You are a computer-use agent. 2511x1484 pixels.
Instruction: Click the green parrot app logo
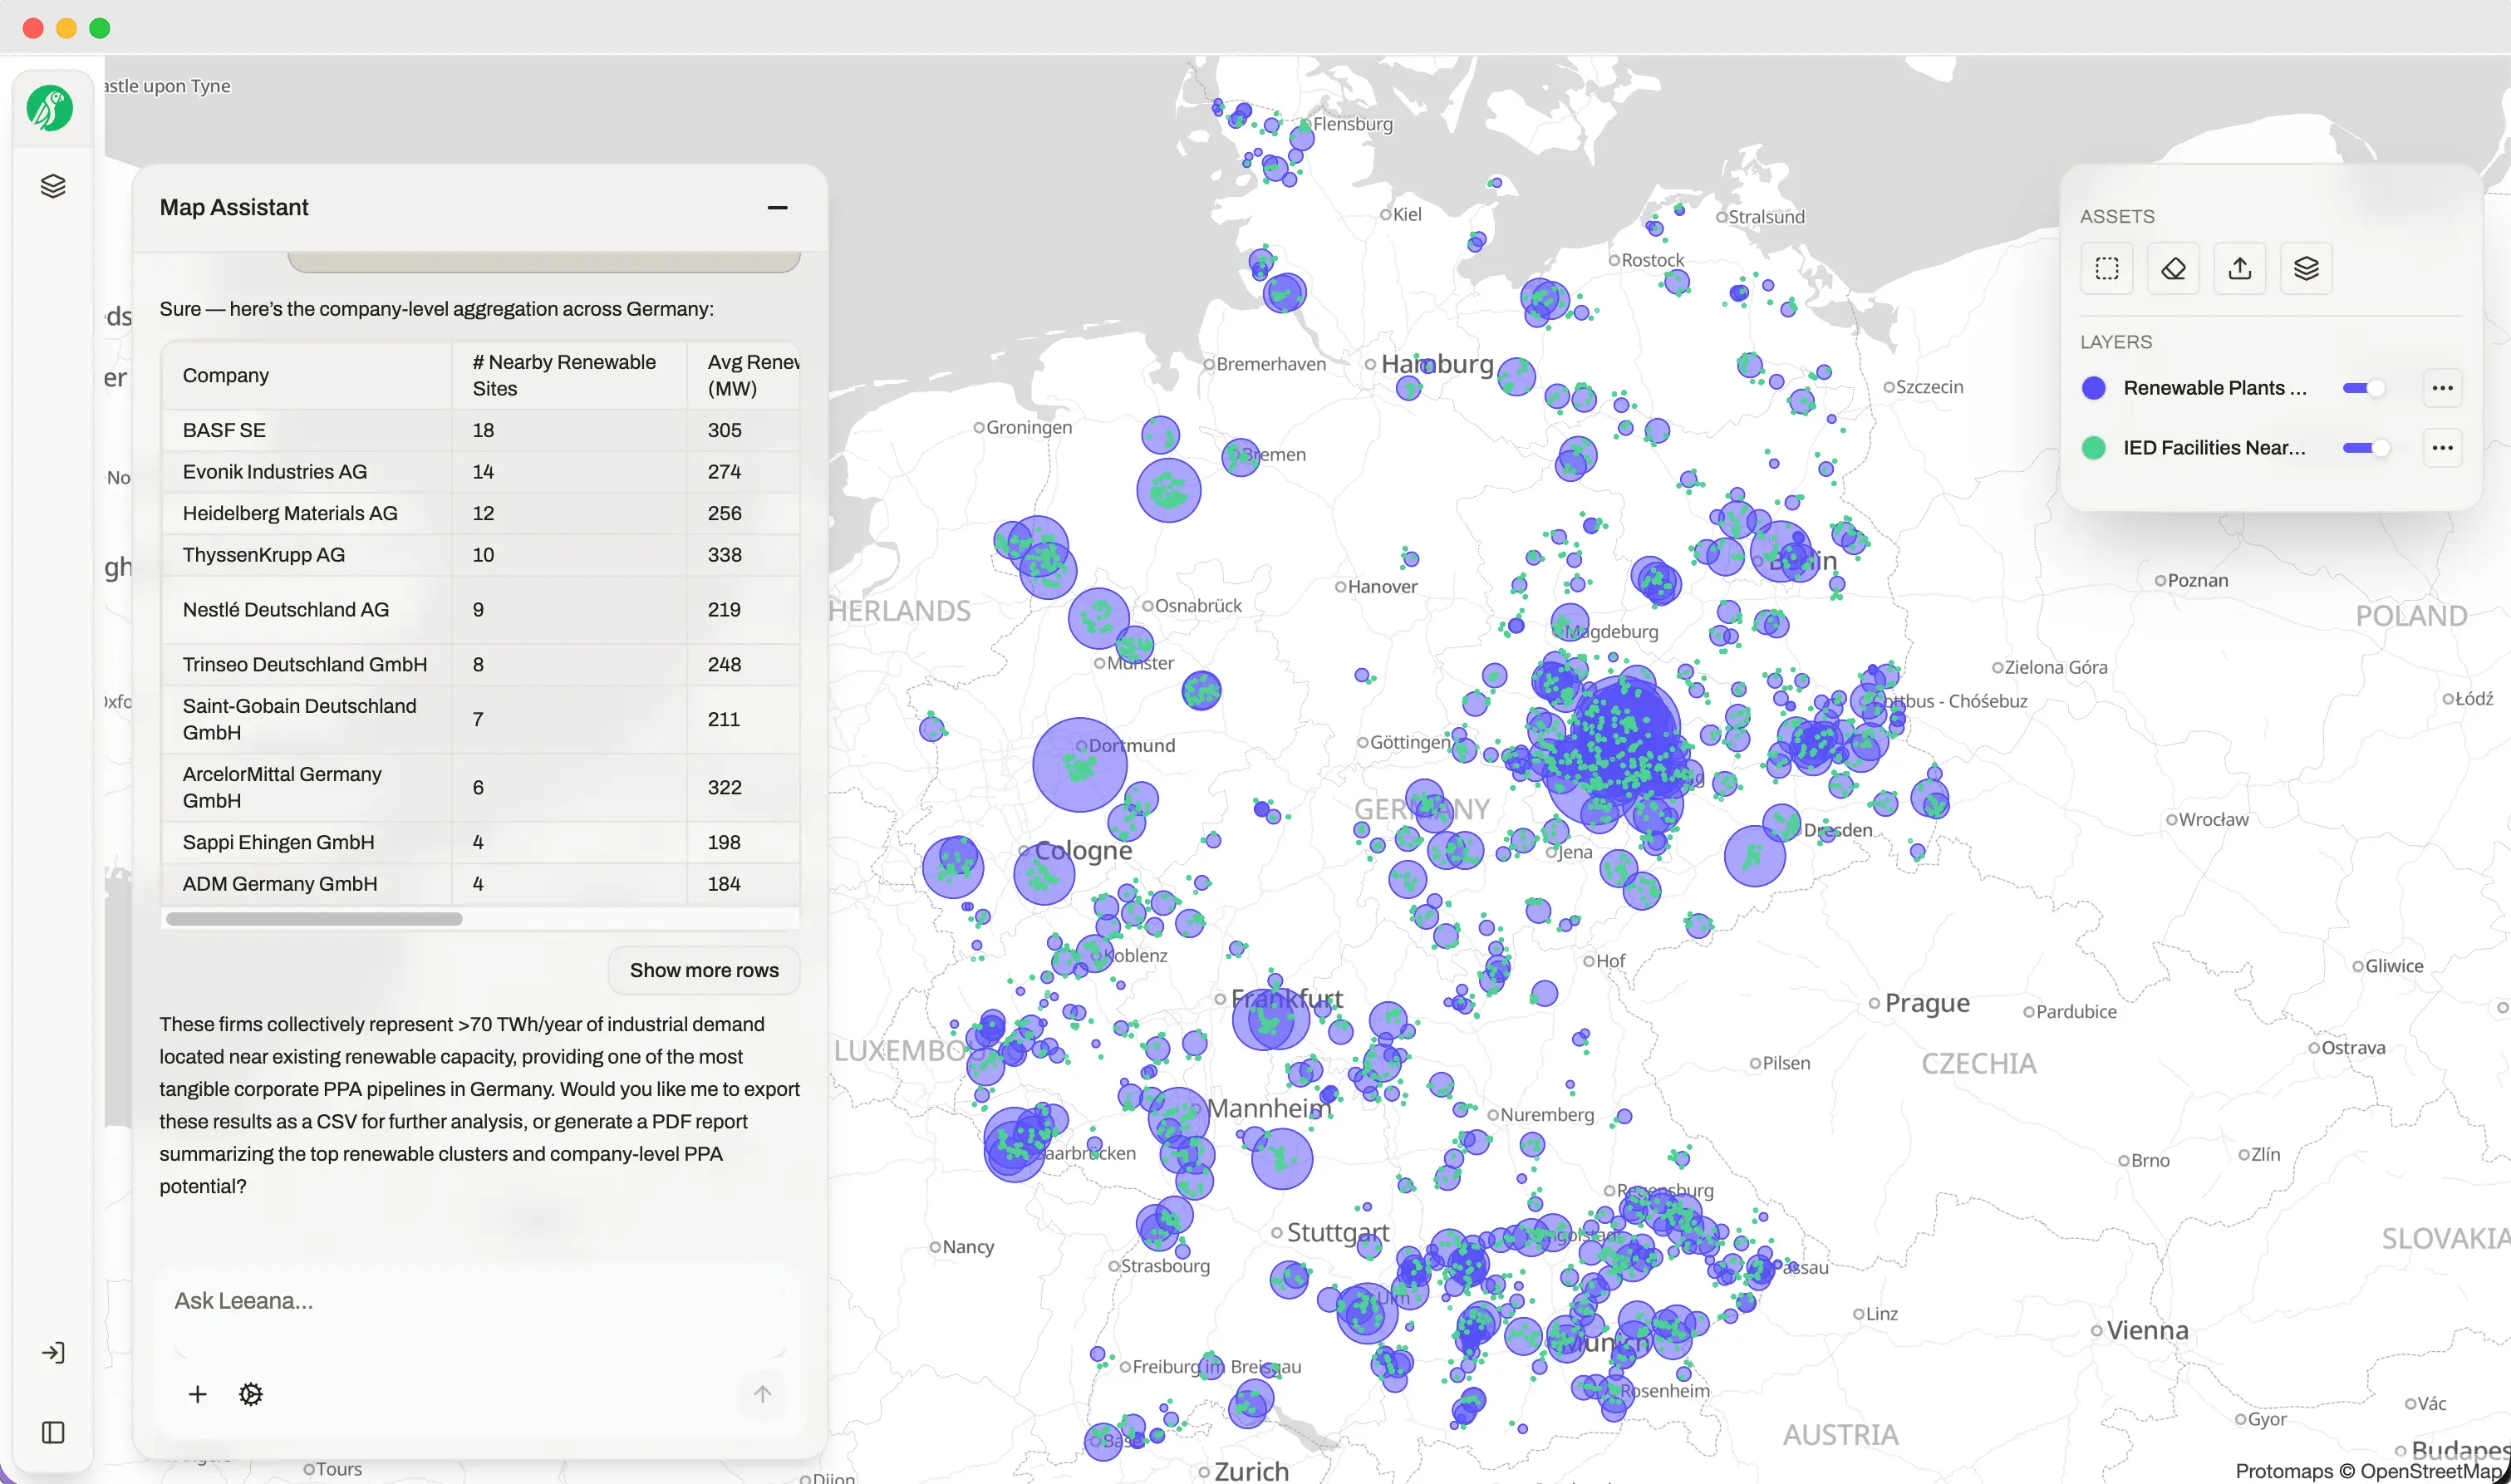pyautogui.click(x=50, y=108)
